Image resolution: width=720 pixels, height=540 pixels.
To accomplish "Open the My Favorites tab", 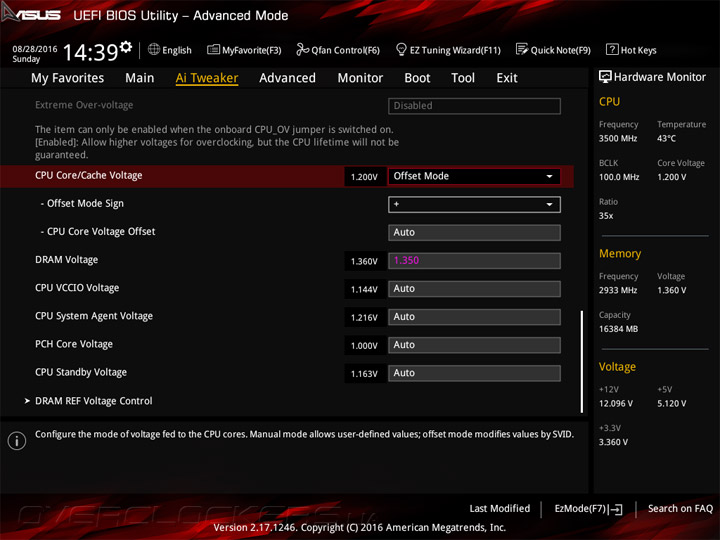I will [68, 78].
